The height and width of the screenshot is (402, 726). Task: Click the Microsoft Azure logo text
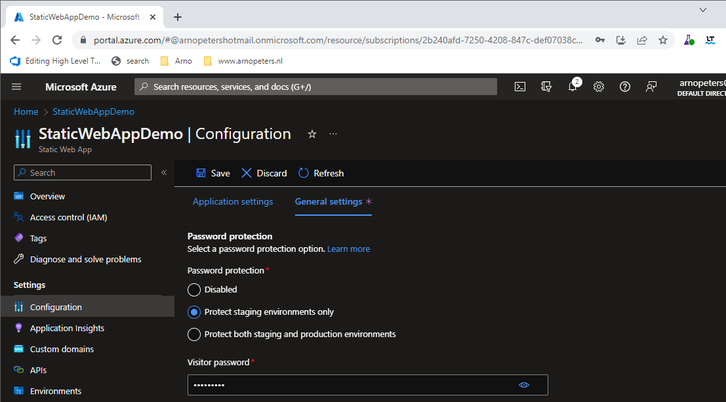[x=81, y=87]
